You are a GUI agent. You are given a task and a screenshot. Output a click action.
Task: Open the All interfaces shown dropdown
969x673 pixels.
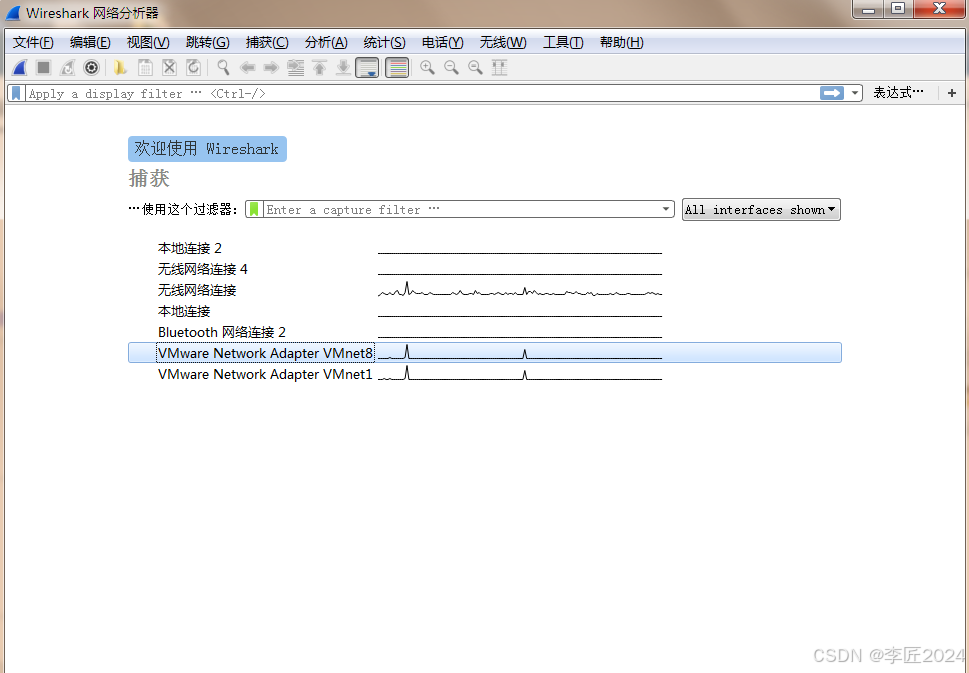[761, 210]
